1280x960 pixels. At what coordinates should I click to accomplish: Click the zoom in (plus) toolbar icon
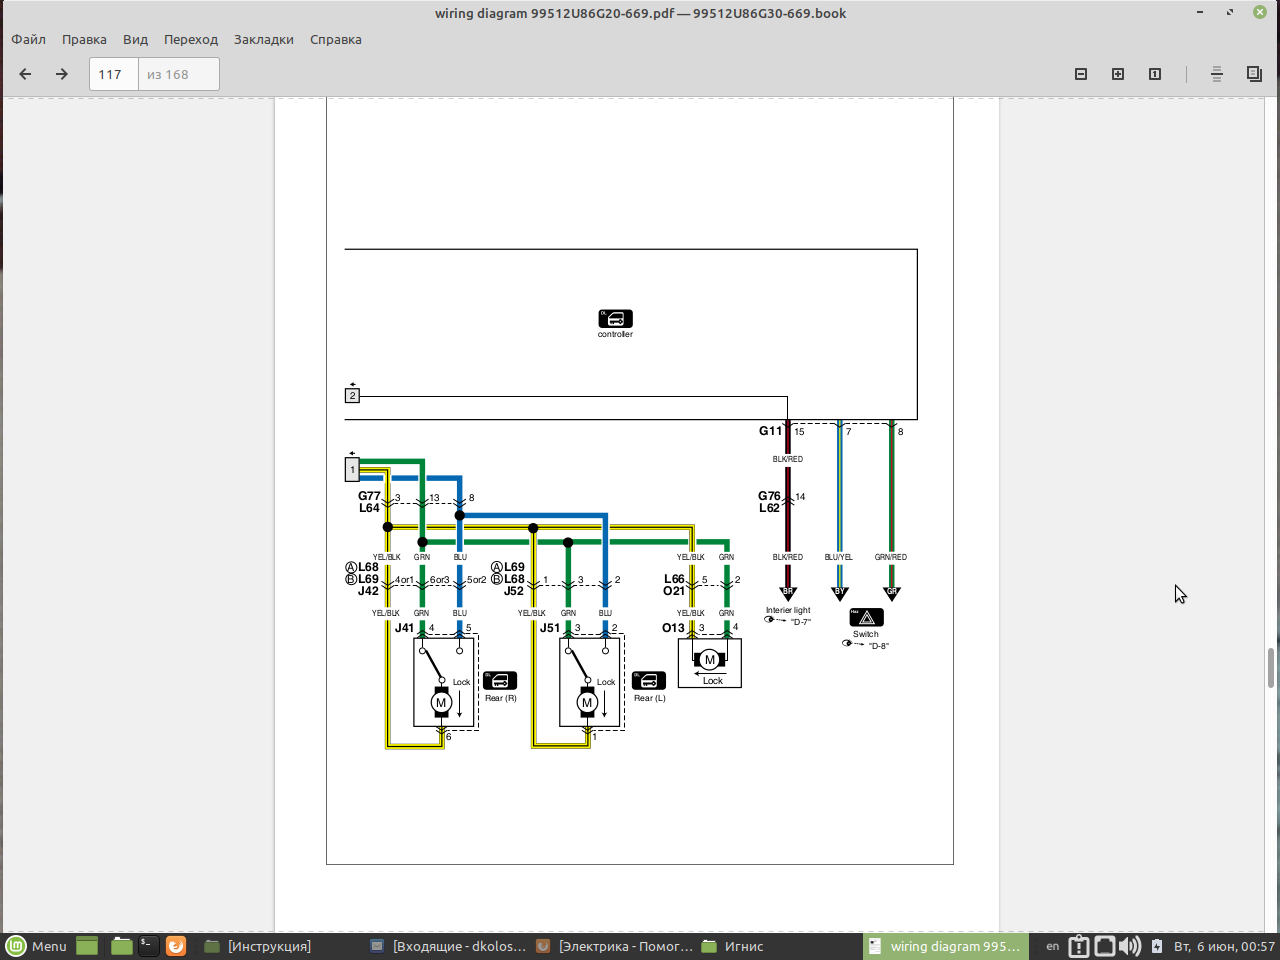coord(1118,74)
